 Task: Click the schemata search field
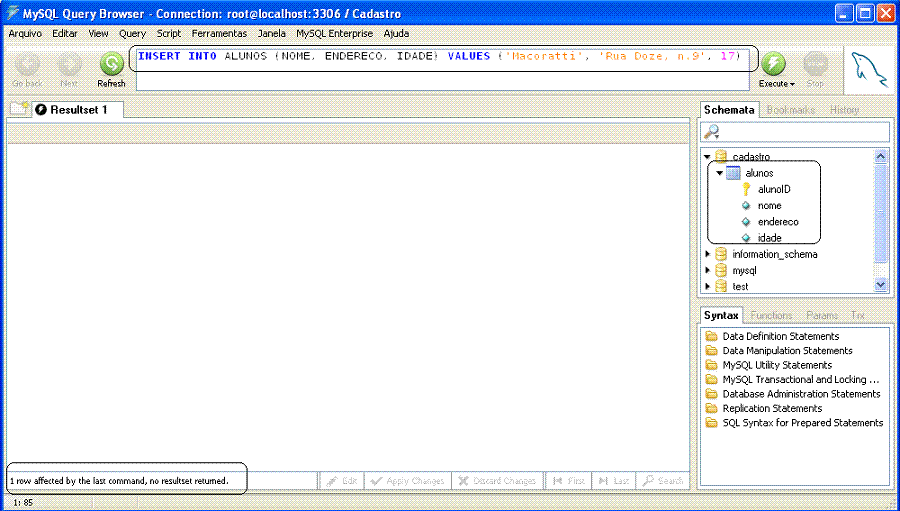pos(795,133)
